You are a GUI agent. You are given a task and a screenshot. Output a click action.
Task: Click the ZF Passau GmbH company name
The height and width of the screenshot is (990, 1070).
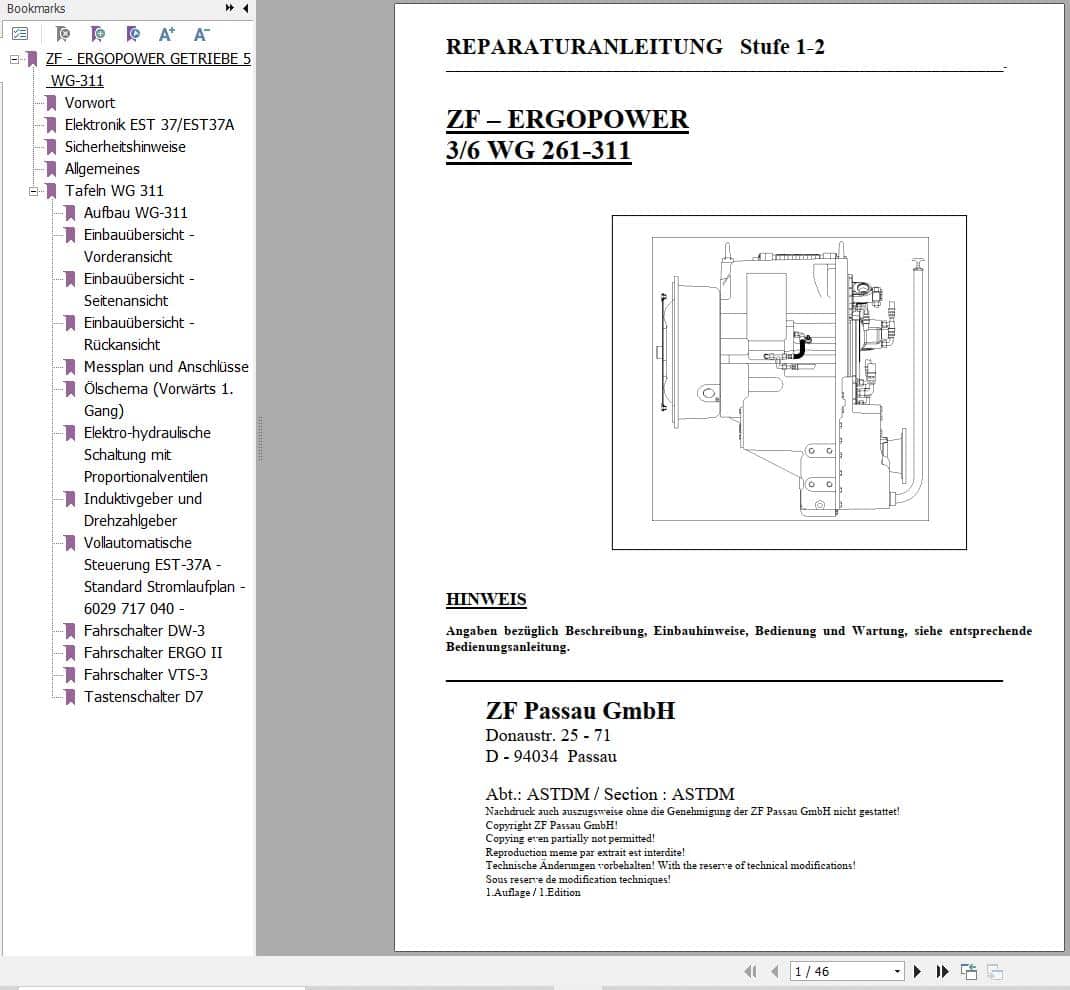(x=580, y=711)
